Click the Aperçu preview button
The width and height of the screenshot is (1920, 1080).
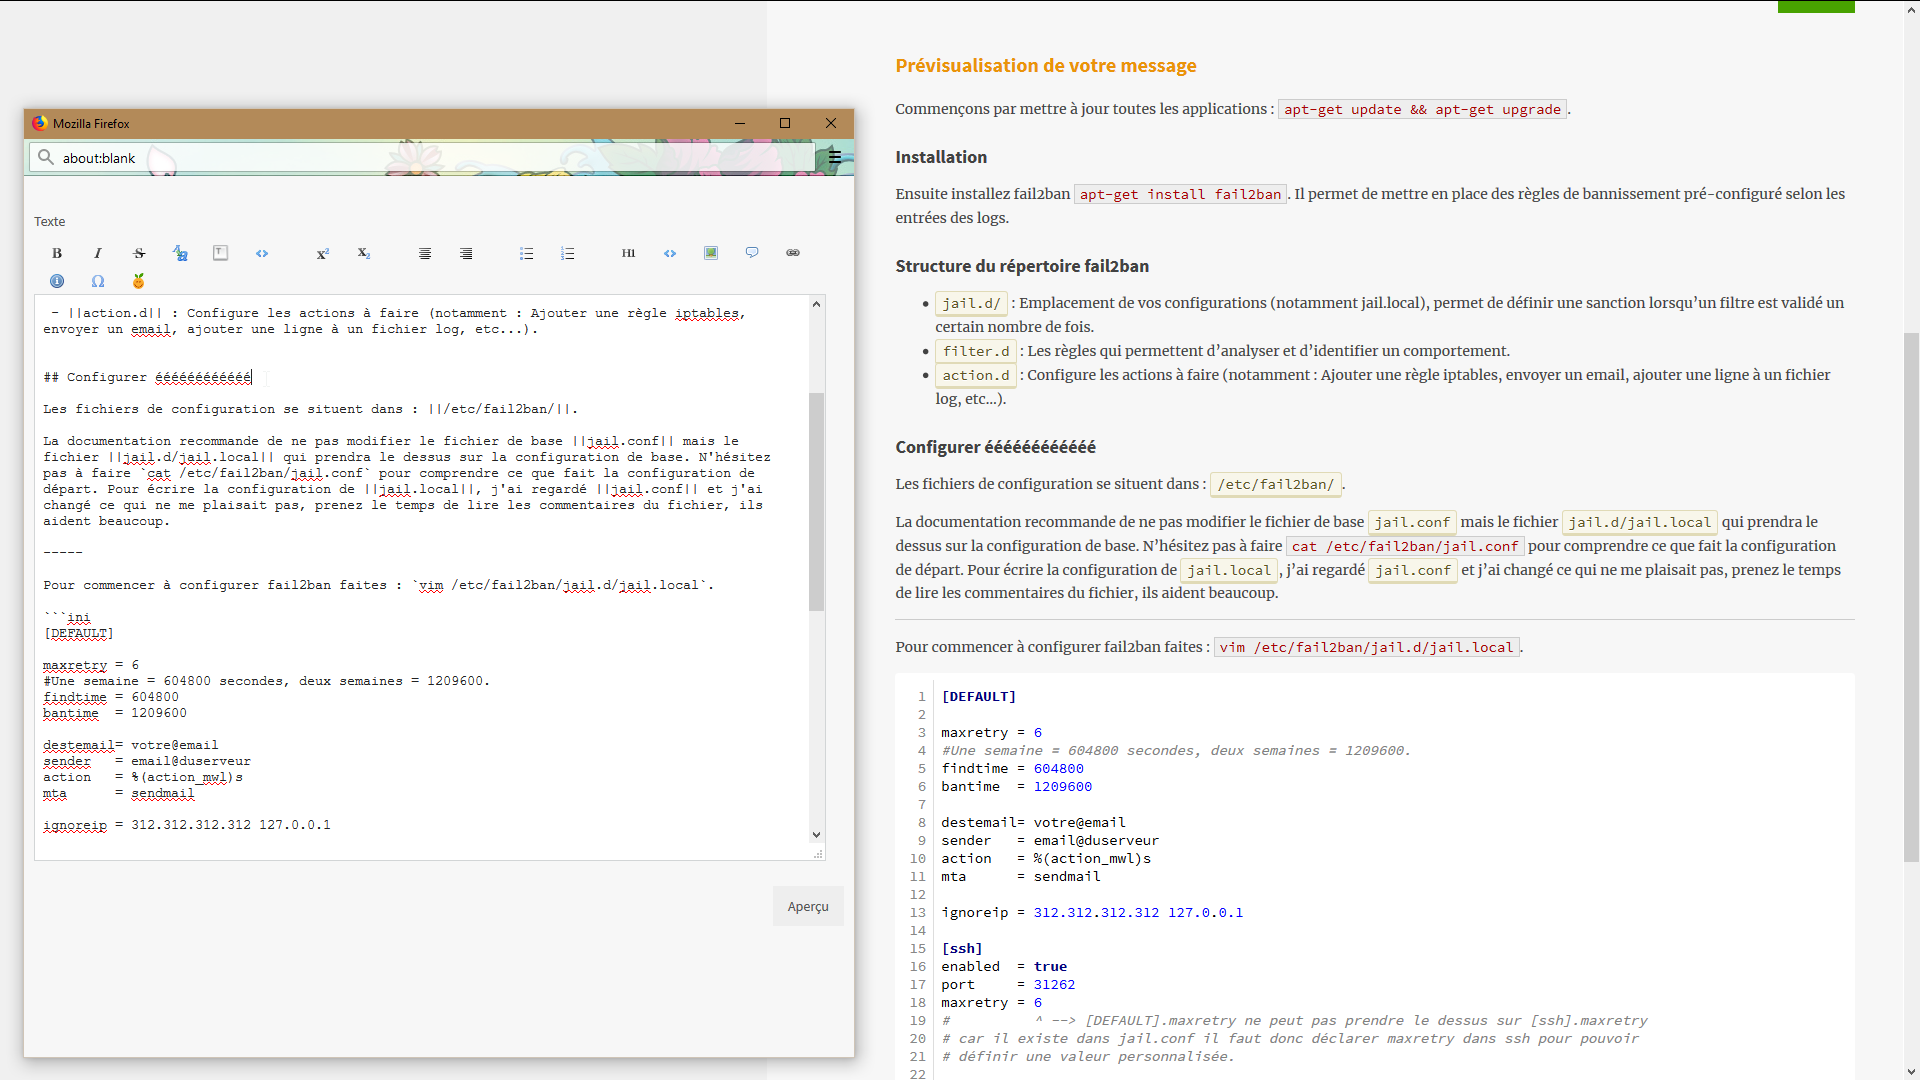(x=808, y=906)
